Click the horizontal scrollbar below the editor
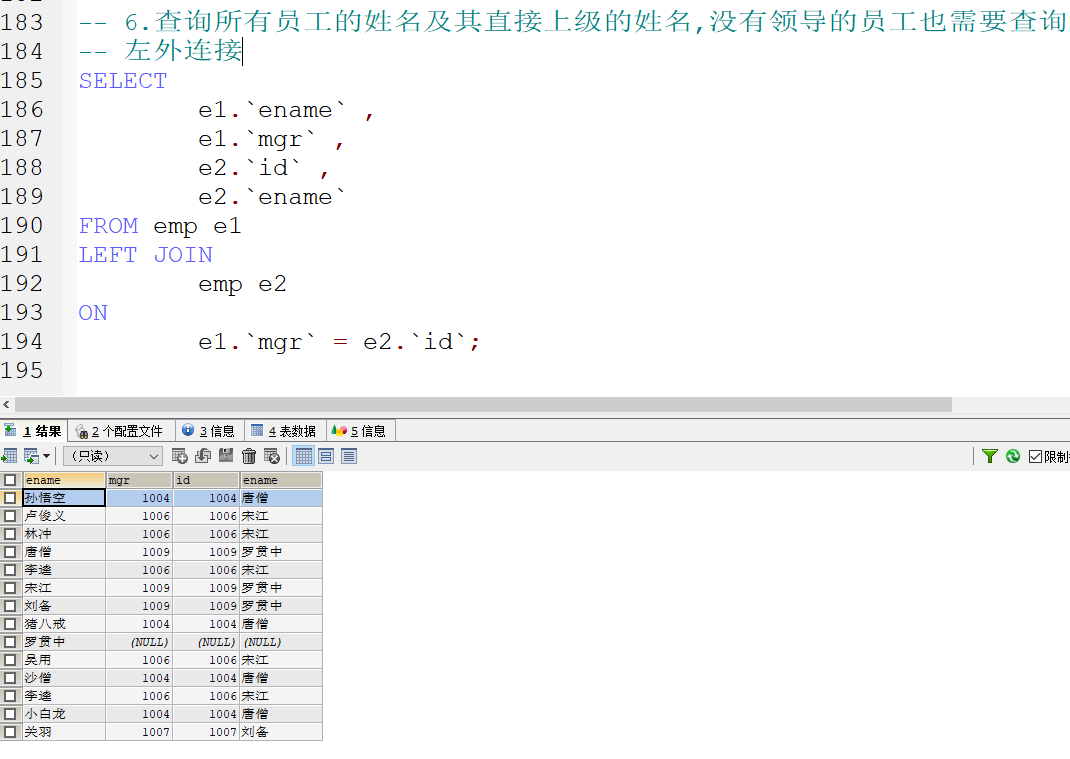 (x=480, y=404)
